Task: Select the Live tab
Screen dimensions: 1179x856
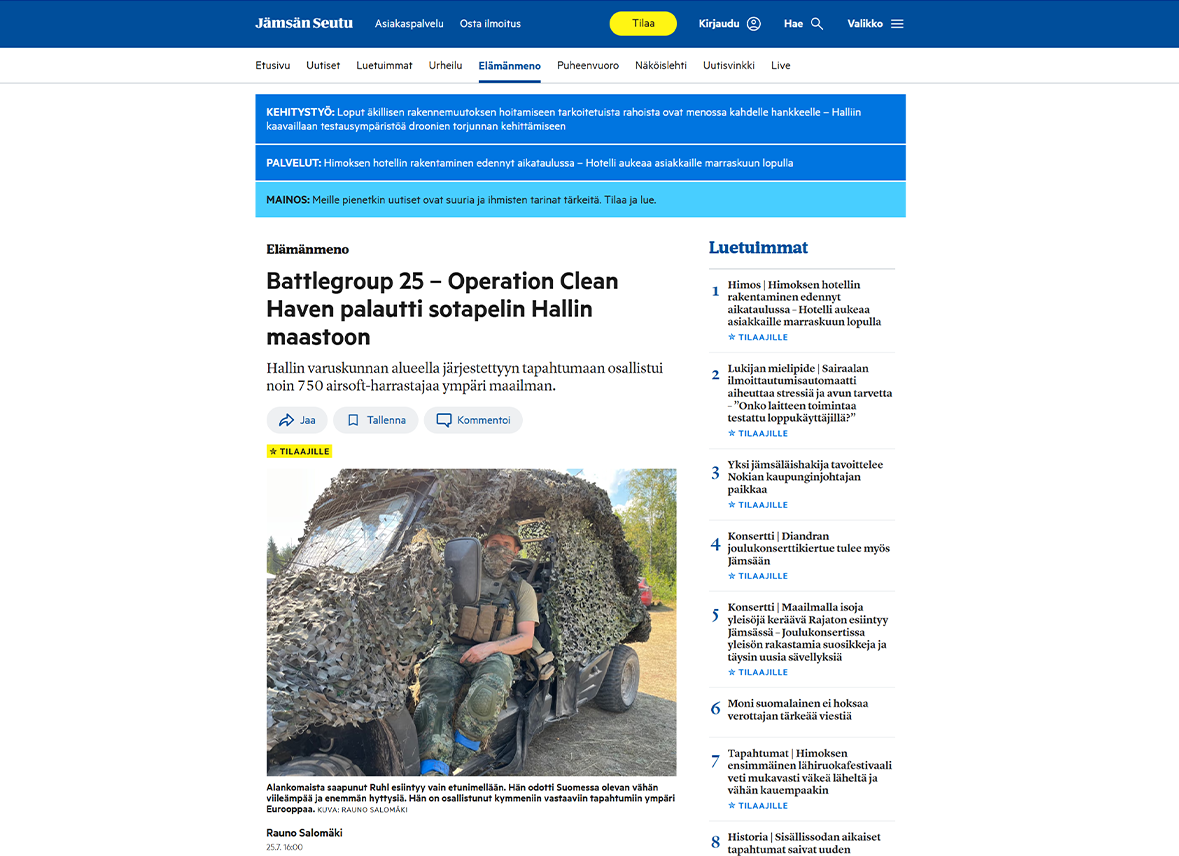Action: tap(780, 65)
